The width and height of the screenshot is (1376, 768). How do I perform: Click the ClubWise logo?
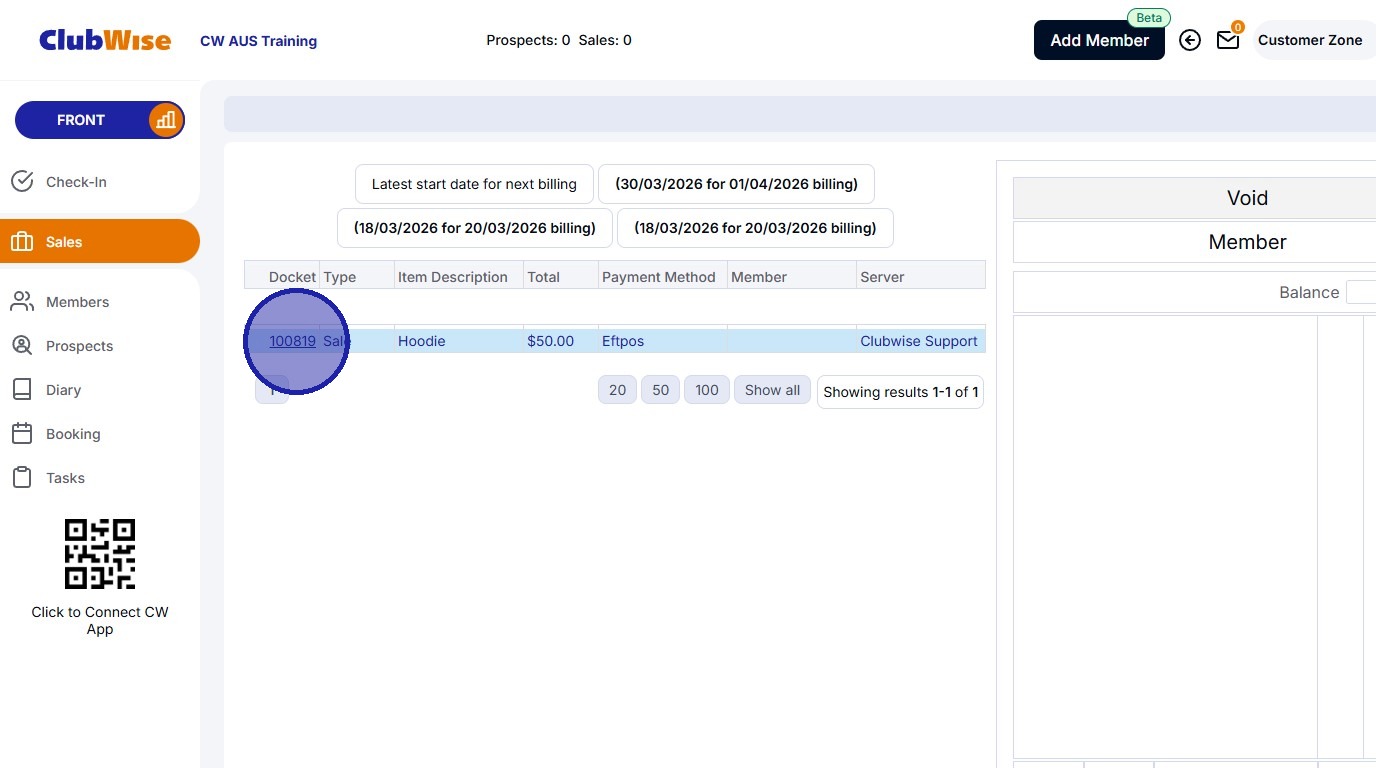pos(105,40)
